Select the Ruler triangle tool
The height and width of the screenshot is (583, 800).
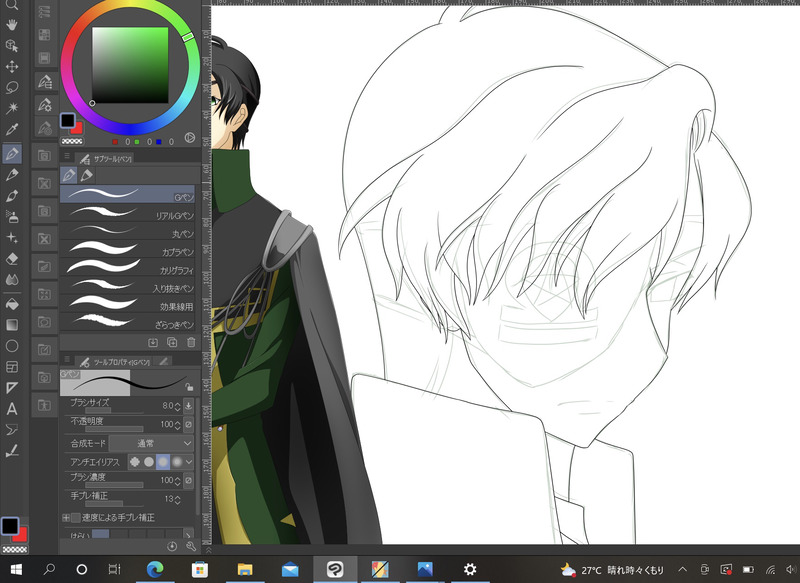click(x=12, y=388)
